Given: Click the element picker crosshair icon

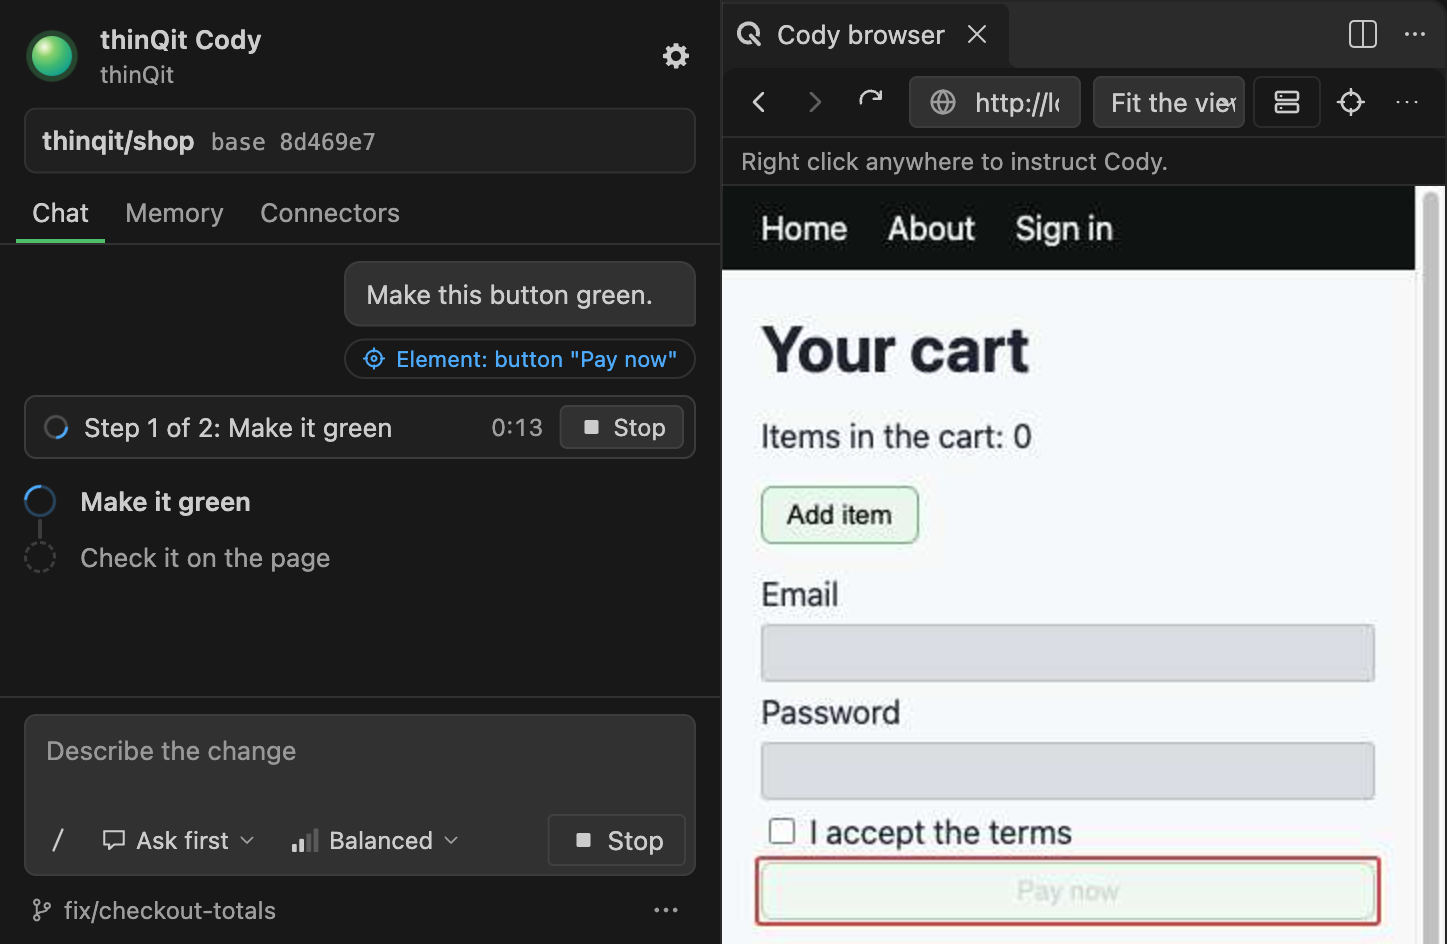Looking at the screenshot, I should pyautogui.click(x=1351, y=102).
